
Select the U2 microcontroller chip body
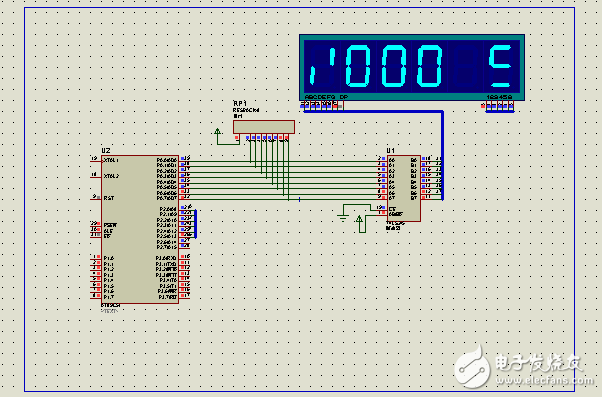coord(140,229)
